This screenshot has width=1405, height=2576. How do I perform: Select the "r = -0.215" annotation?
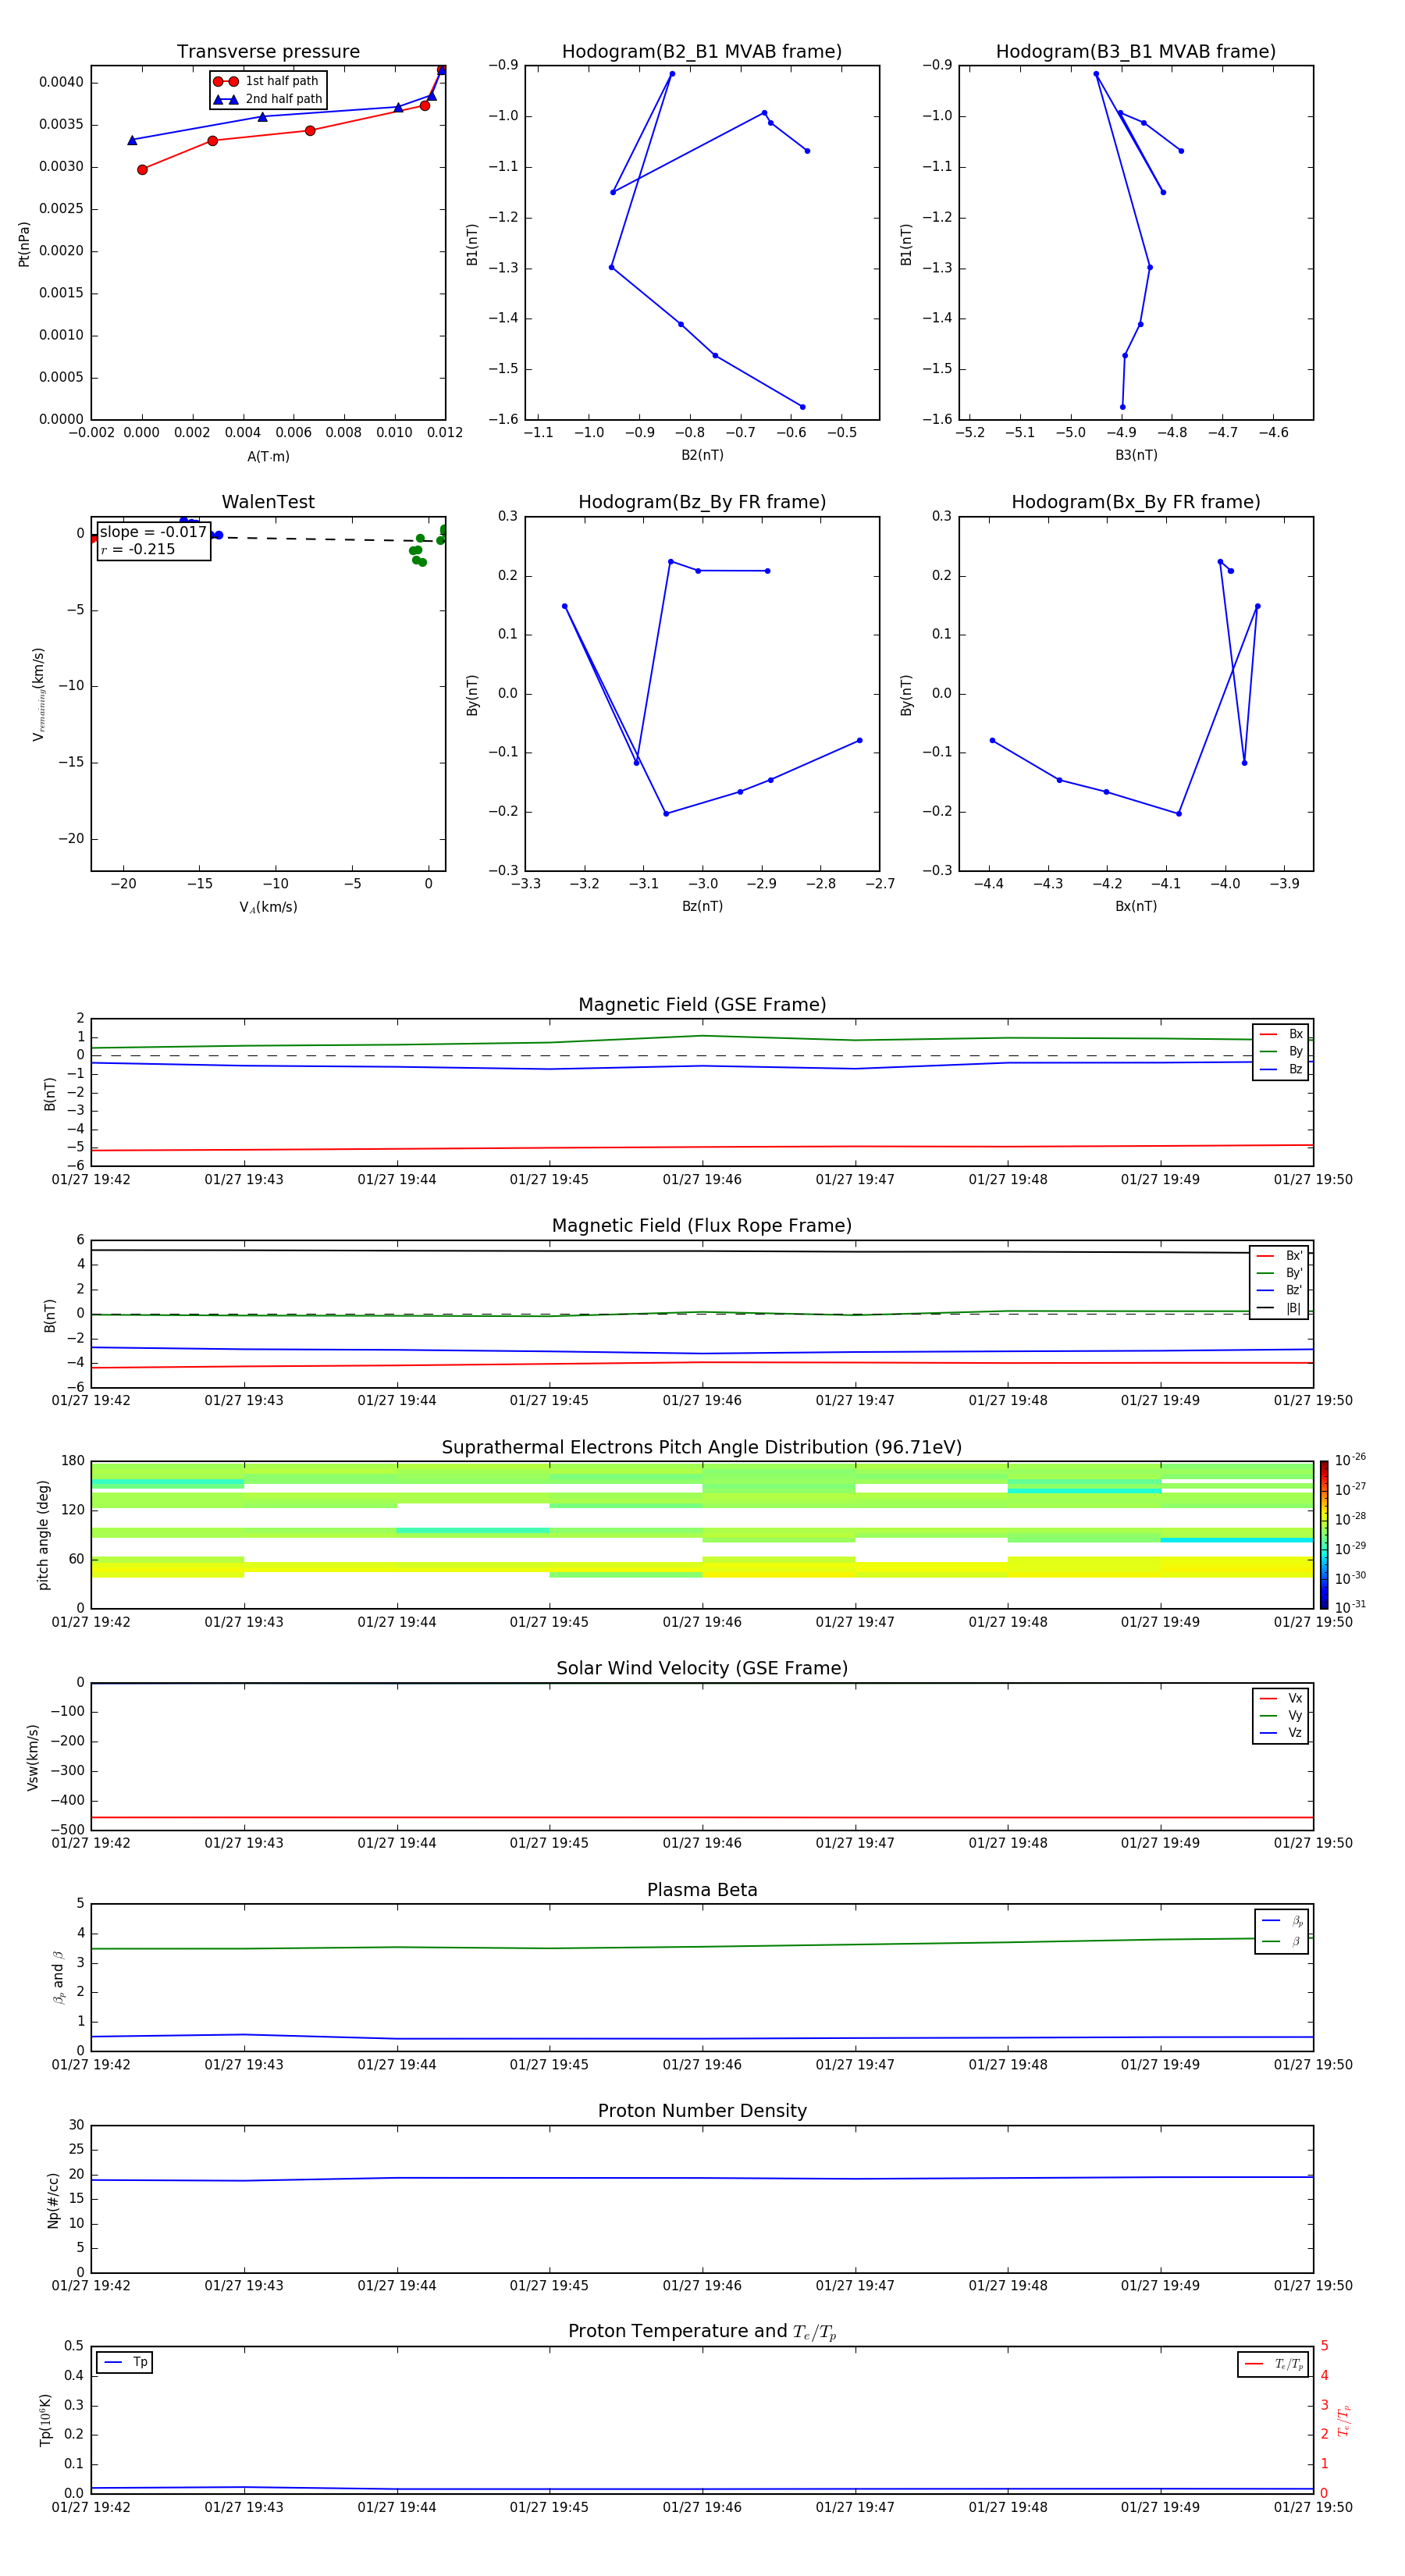[x=138, y=549]
